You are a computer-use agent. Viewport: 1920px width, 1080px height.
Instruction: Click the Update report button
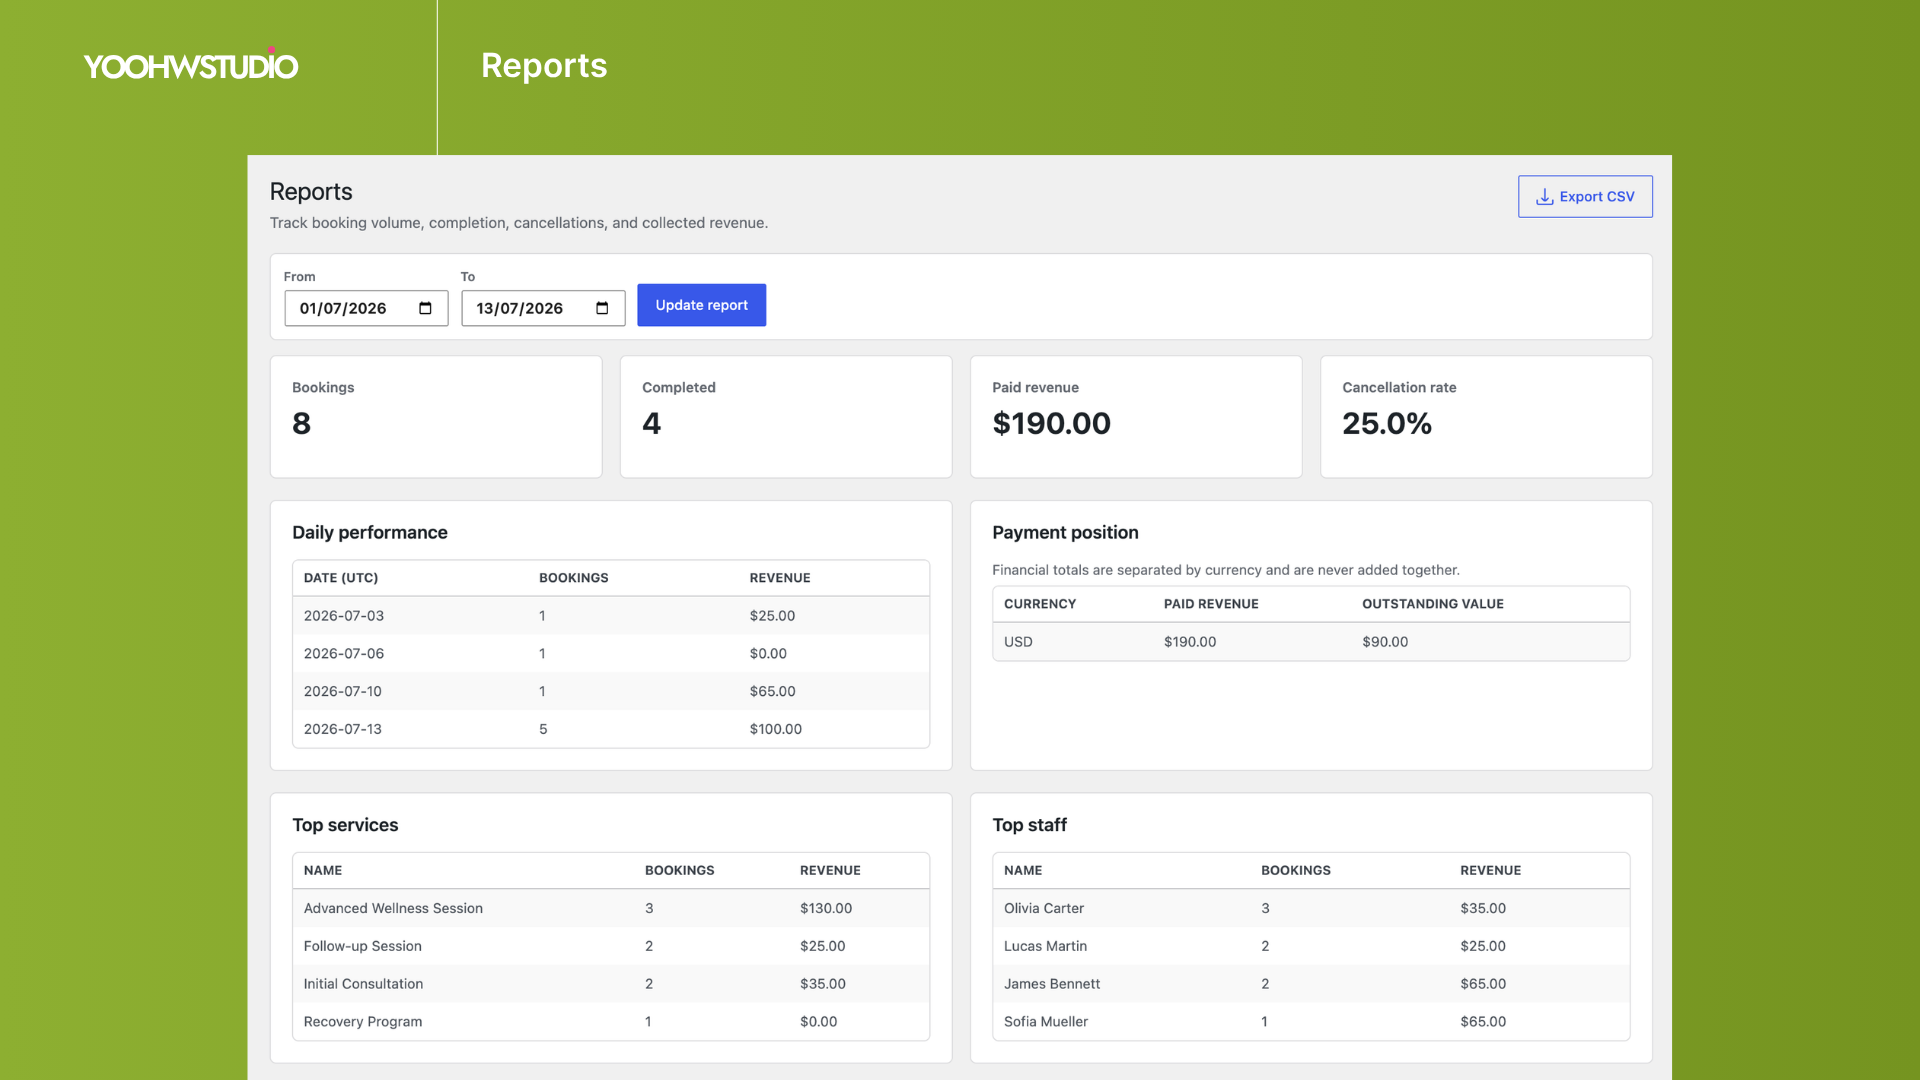pos(701,305)
